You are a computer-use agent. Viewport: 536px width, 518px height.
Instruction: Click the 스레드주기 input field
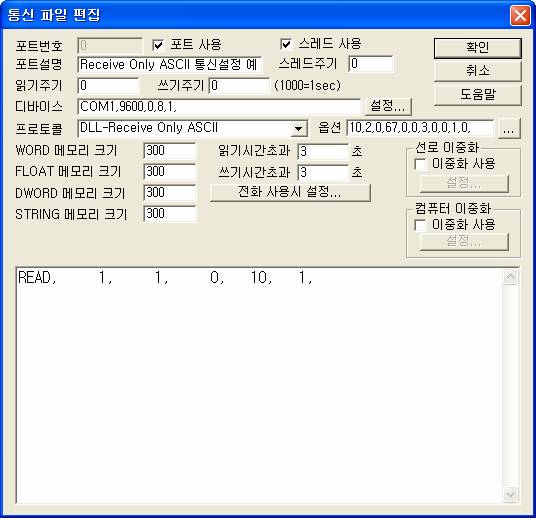point(371,64)
